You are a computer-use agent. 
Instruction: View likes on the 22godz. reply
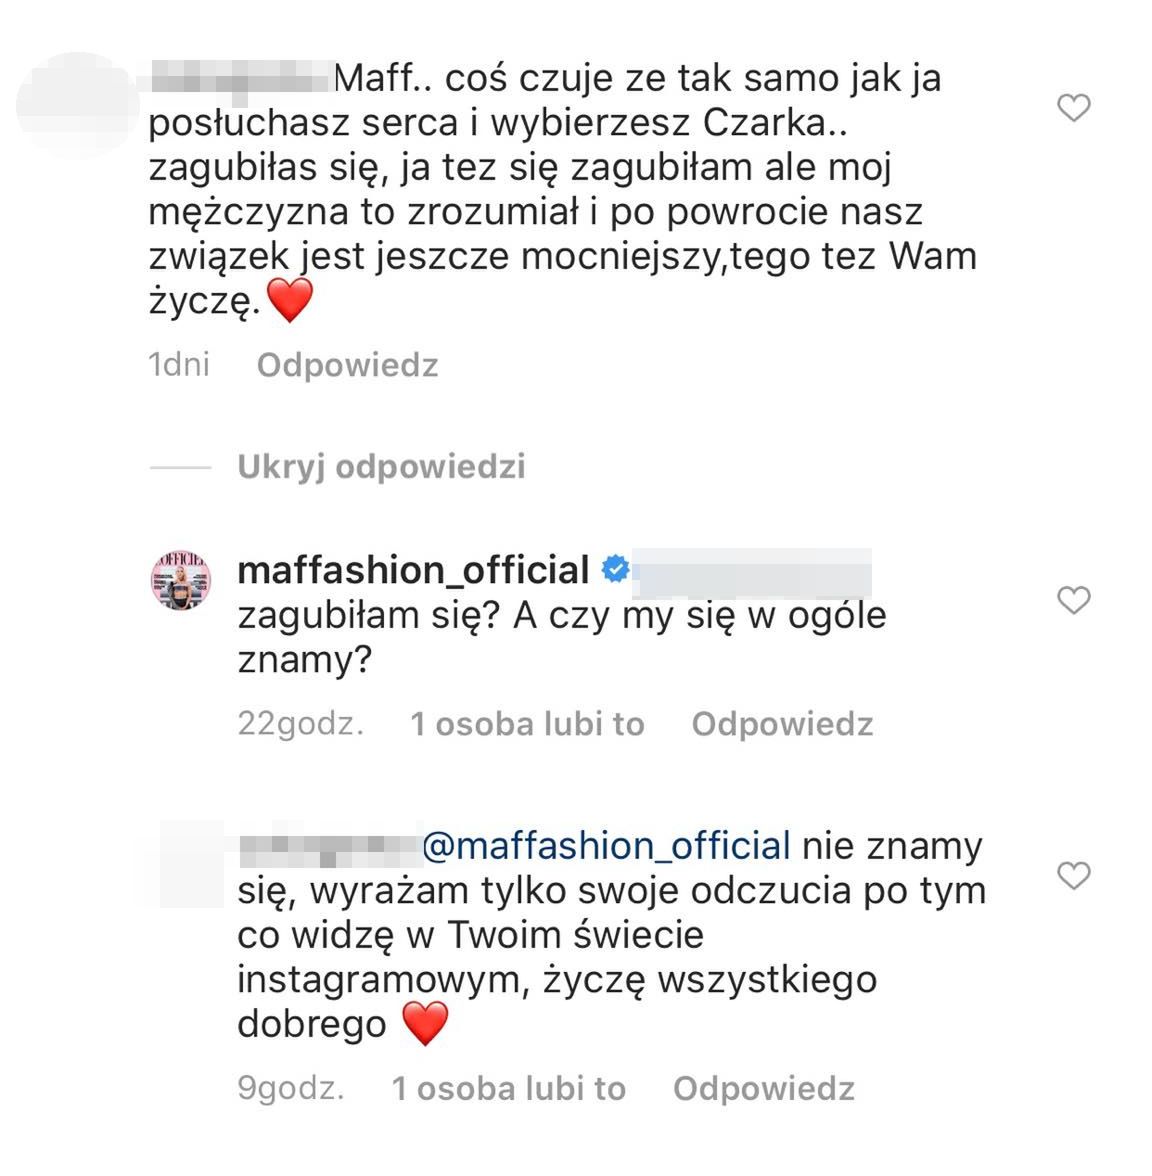[527, 724]
